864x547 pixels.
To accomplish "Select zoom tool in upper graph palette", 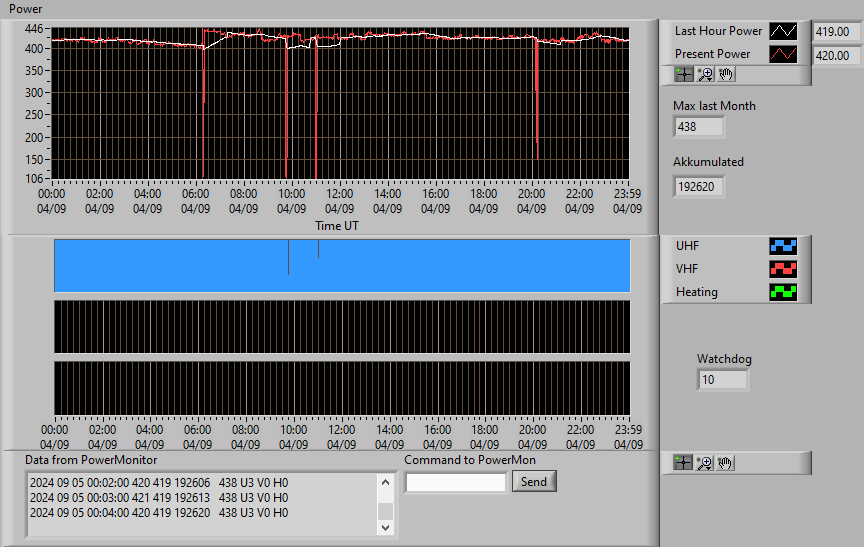I will [x=705, y=74].
